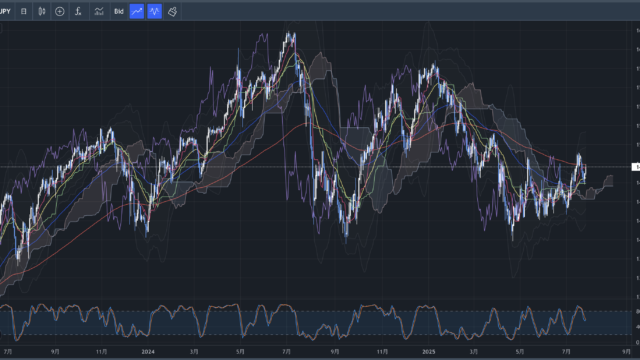Click the 2025 label on time axis

pyautogui.click(x=429, y=351)
